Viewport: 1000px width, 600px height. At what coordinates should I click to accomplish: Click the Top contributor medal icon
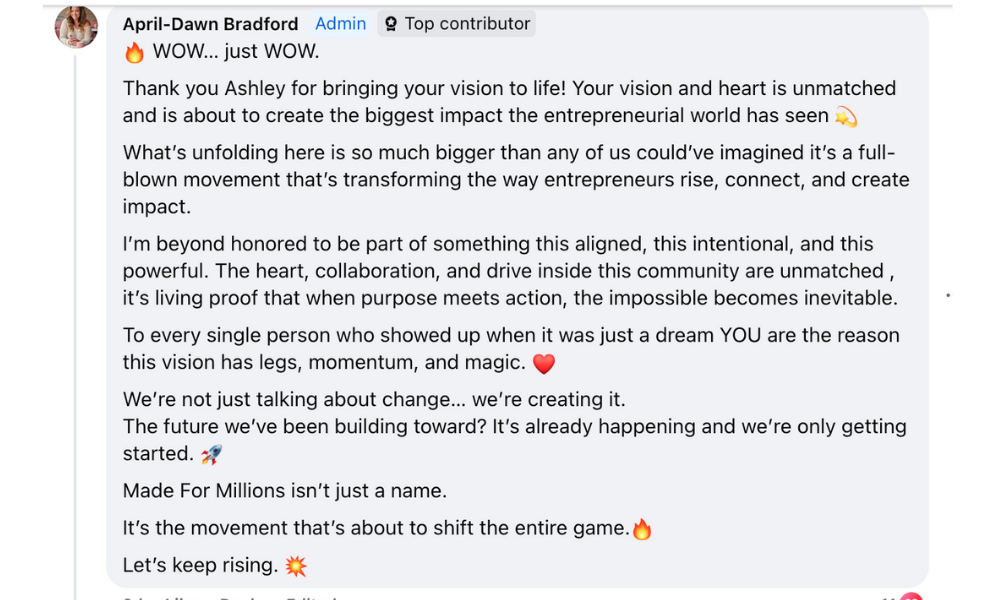click(x=391, y=24)
